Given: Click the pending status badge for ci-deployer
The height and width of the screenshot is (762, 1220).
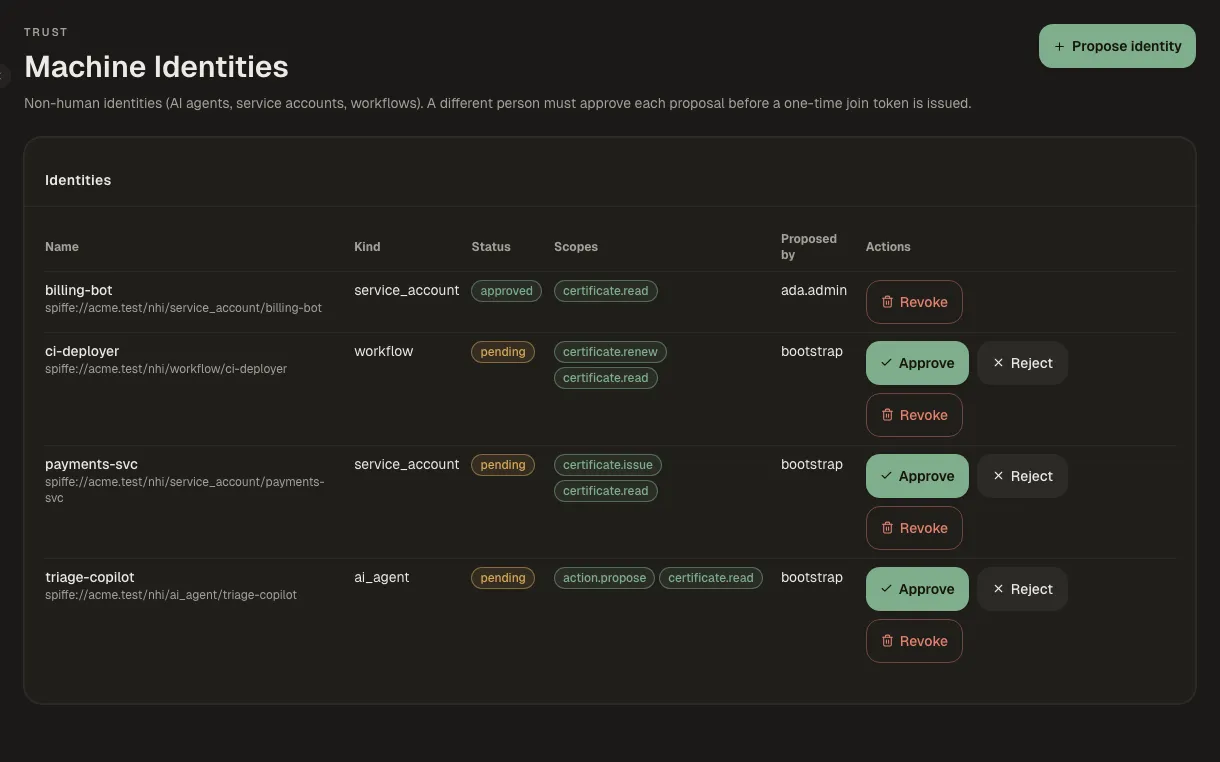Looking at the screenshot, I should tap(503, 352).
